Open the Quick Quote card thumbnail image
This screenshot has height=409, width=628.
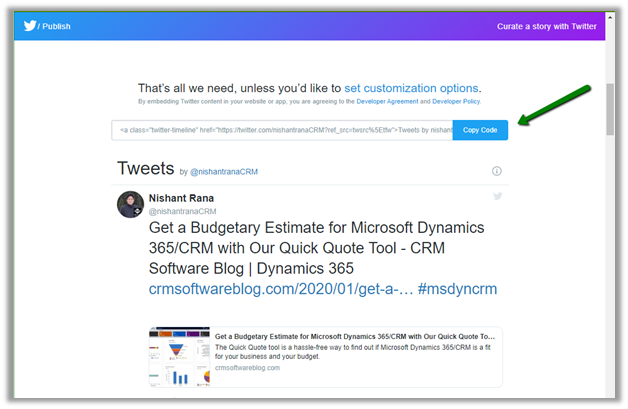coord(179,357)
